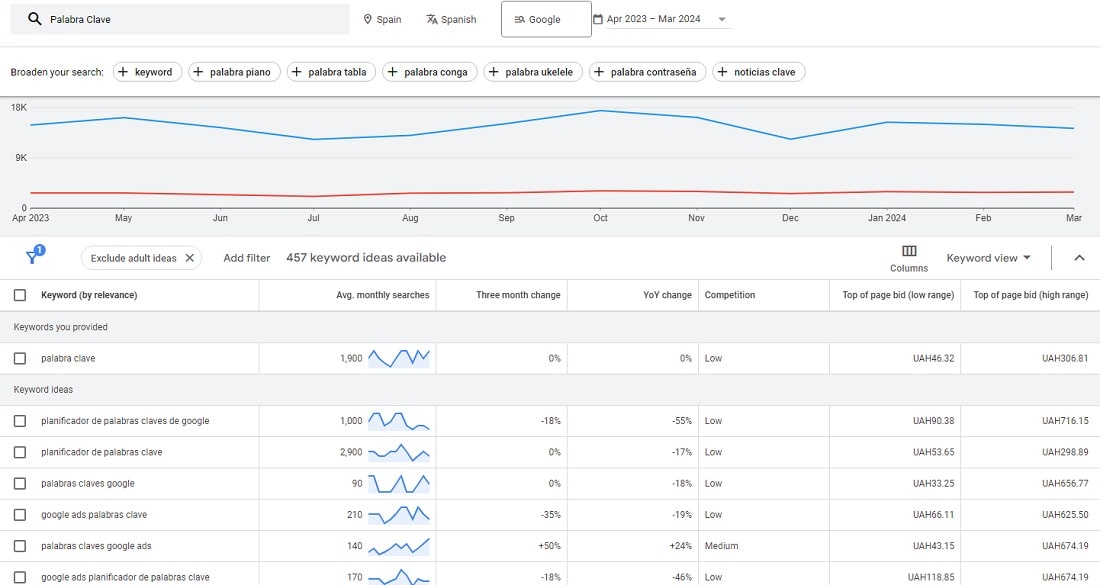The image size is (1100, 585).
Task: Click the Medium competition value
Action: (x=721, y=546)
